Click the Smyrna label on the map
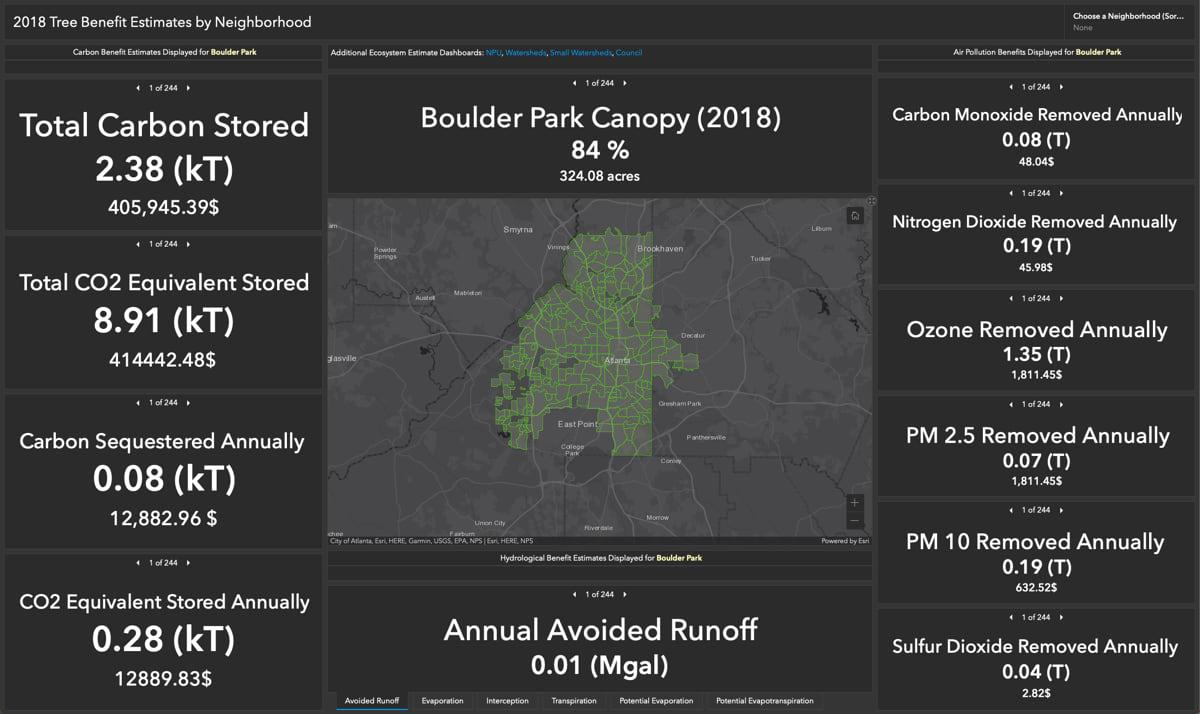1200x714 pixels. pos(518,229)
